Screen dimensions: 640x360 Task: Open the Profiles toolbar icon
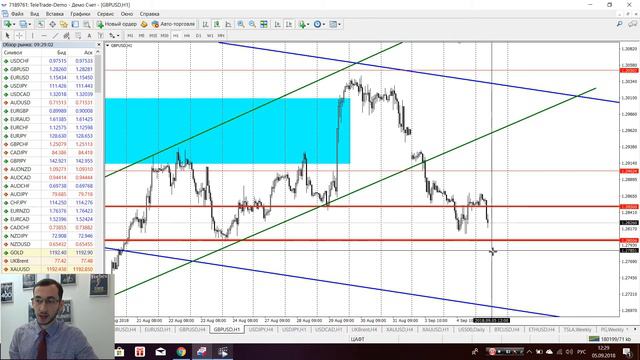coord(23,24)
